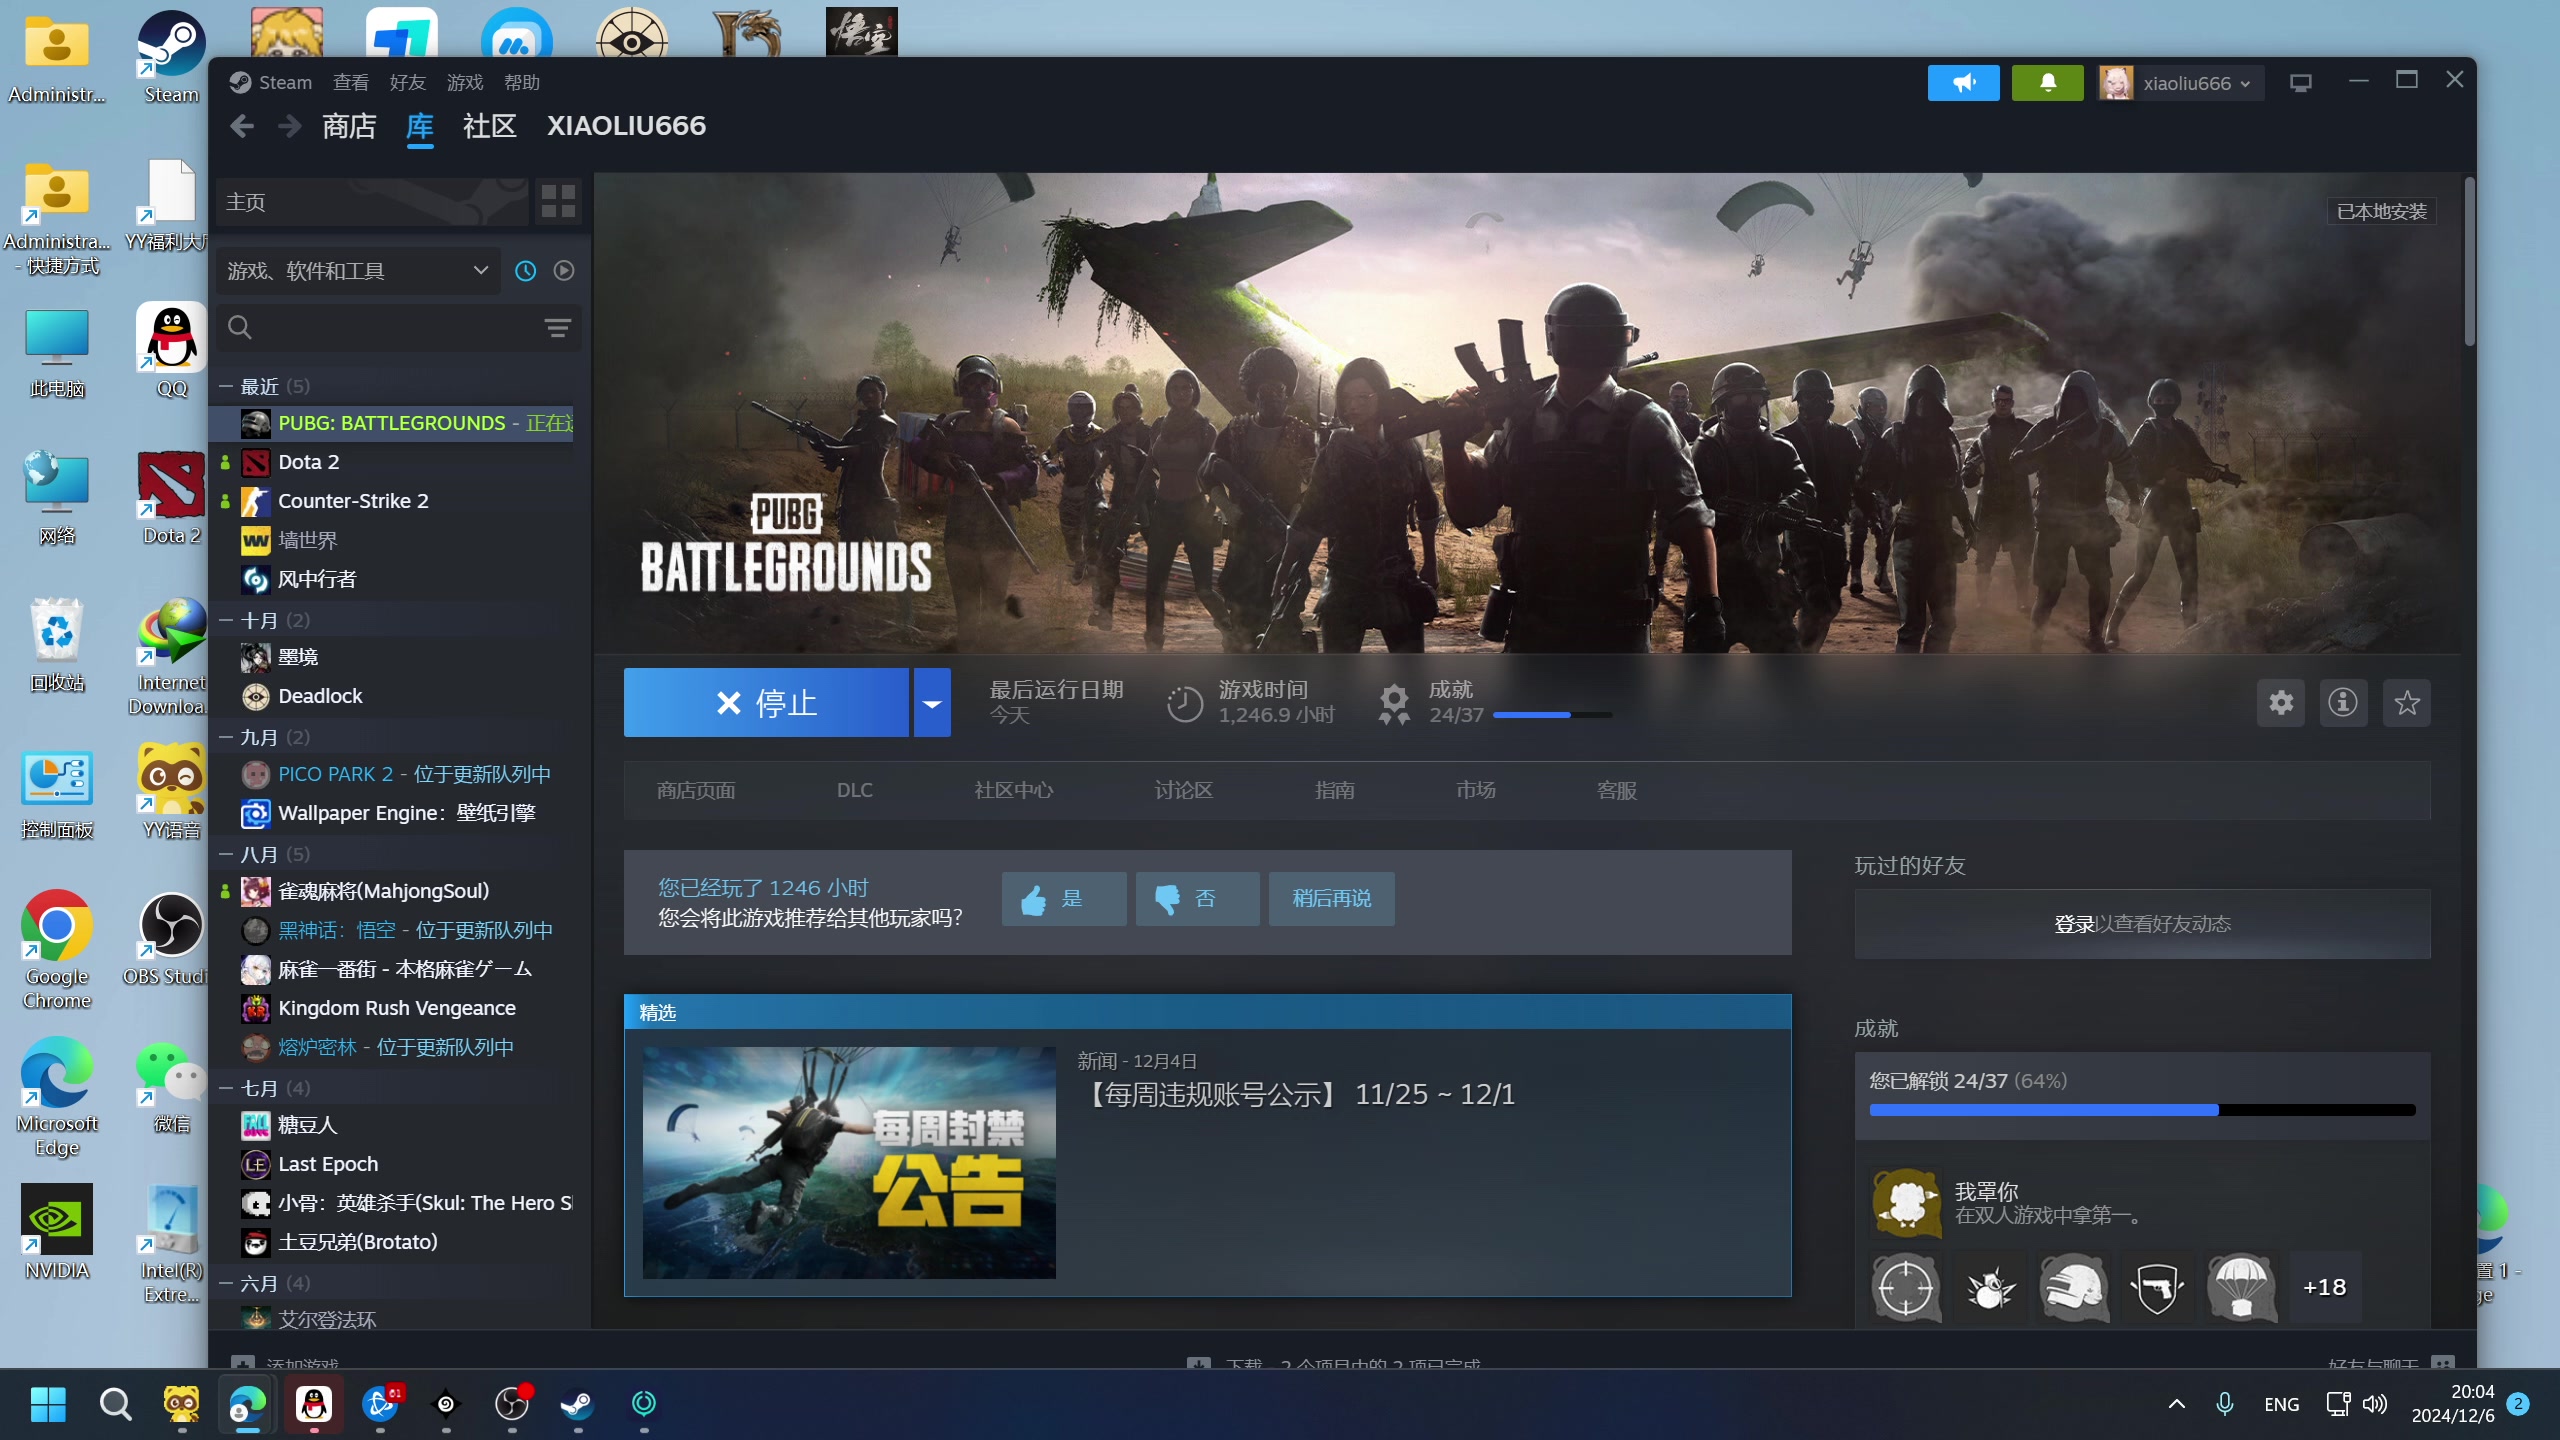Add PUBG to favorites star
The height and width of the screenshot is (1440, 2560).
[x=2406, y=703]
